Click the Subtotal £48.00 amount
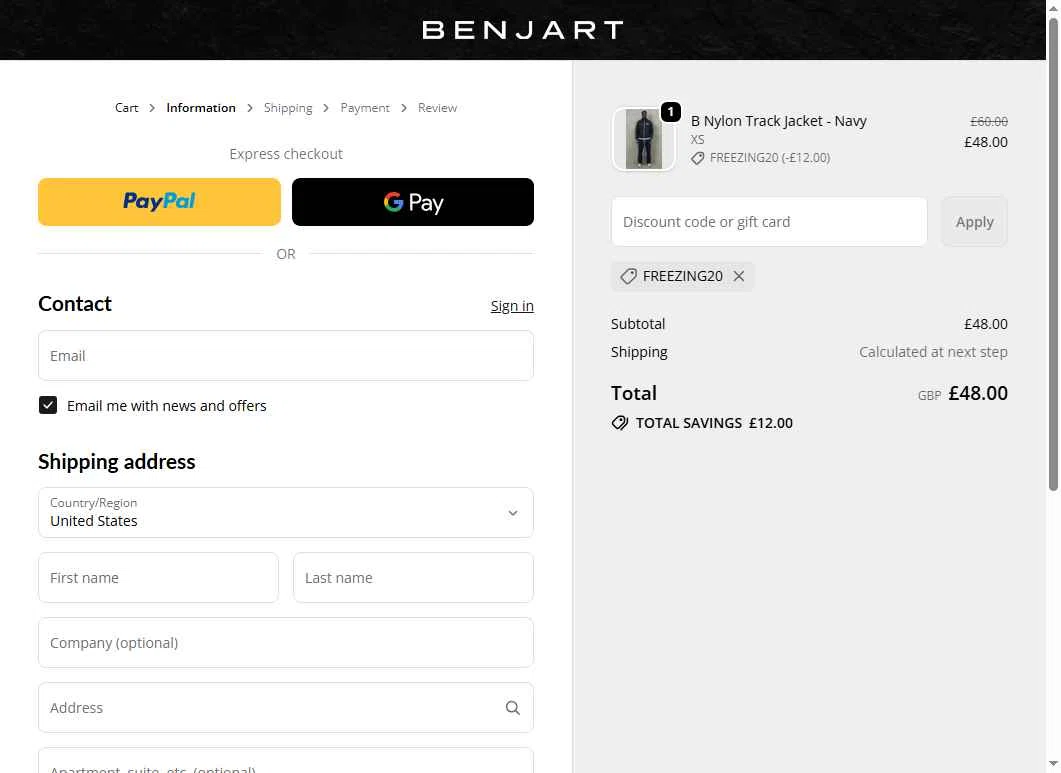 (x=985, y=324)
